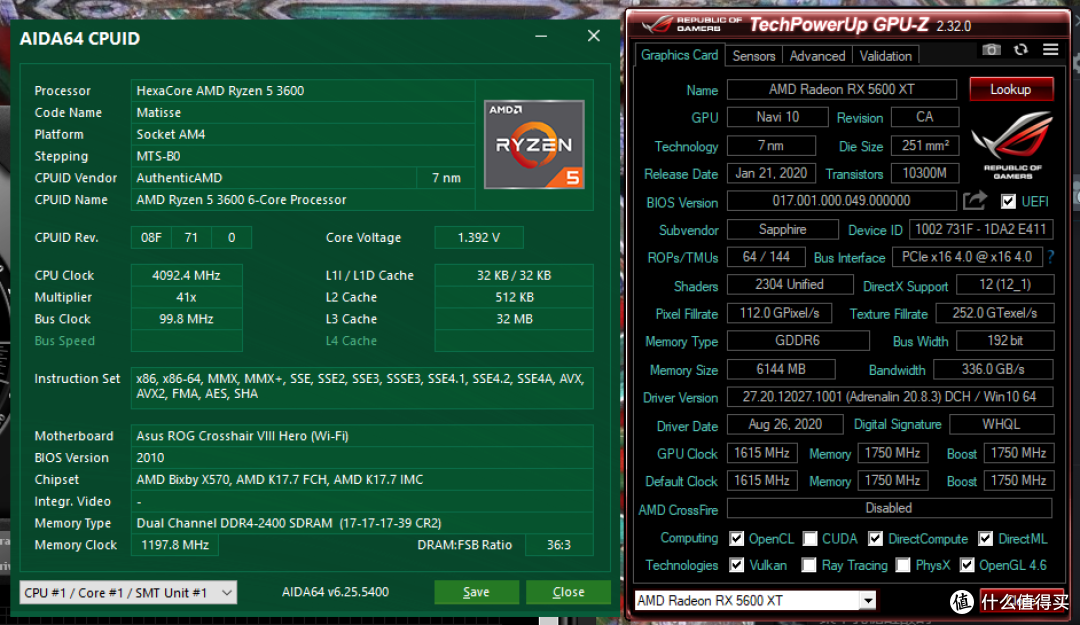This screenshot has height=625, width=1080.
Task: Click the AMD CrossFire Disabled field
Action: click(x=889, y=508)
